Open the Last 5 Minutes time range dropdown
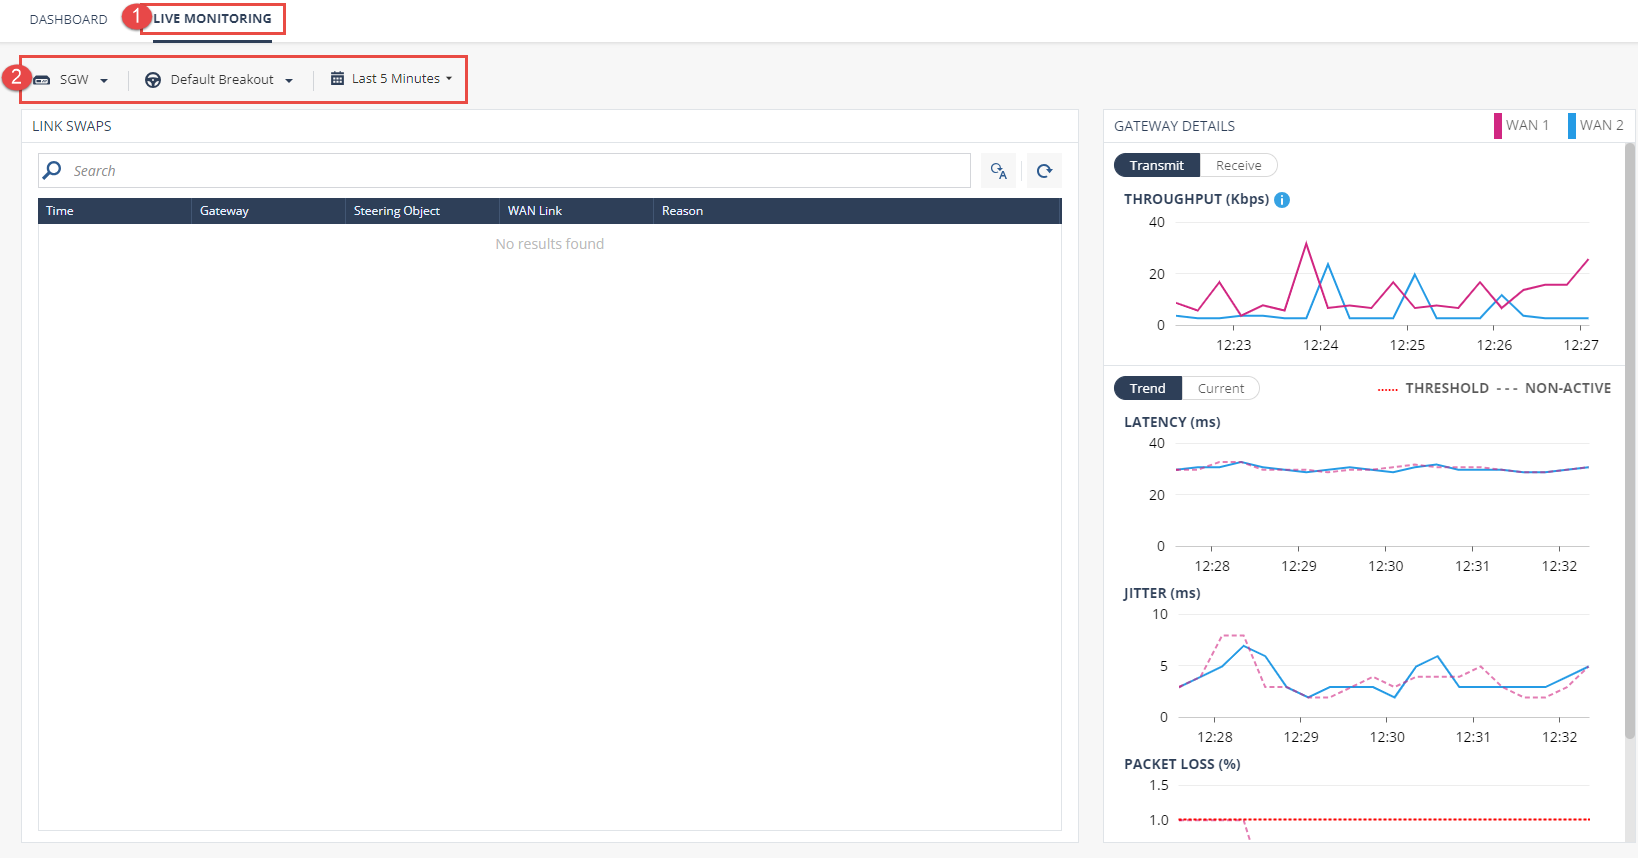1638x858 pixels. point(392,79)
